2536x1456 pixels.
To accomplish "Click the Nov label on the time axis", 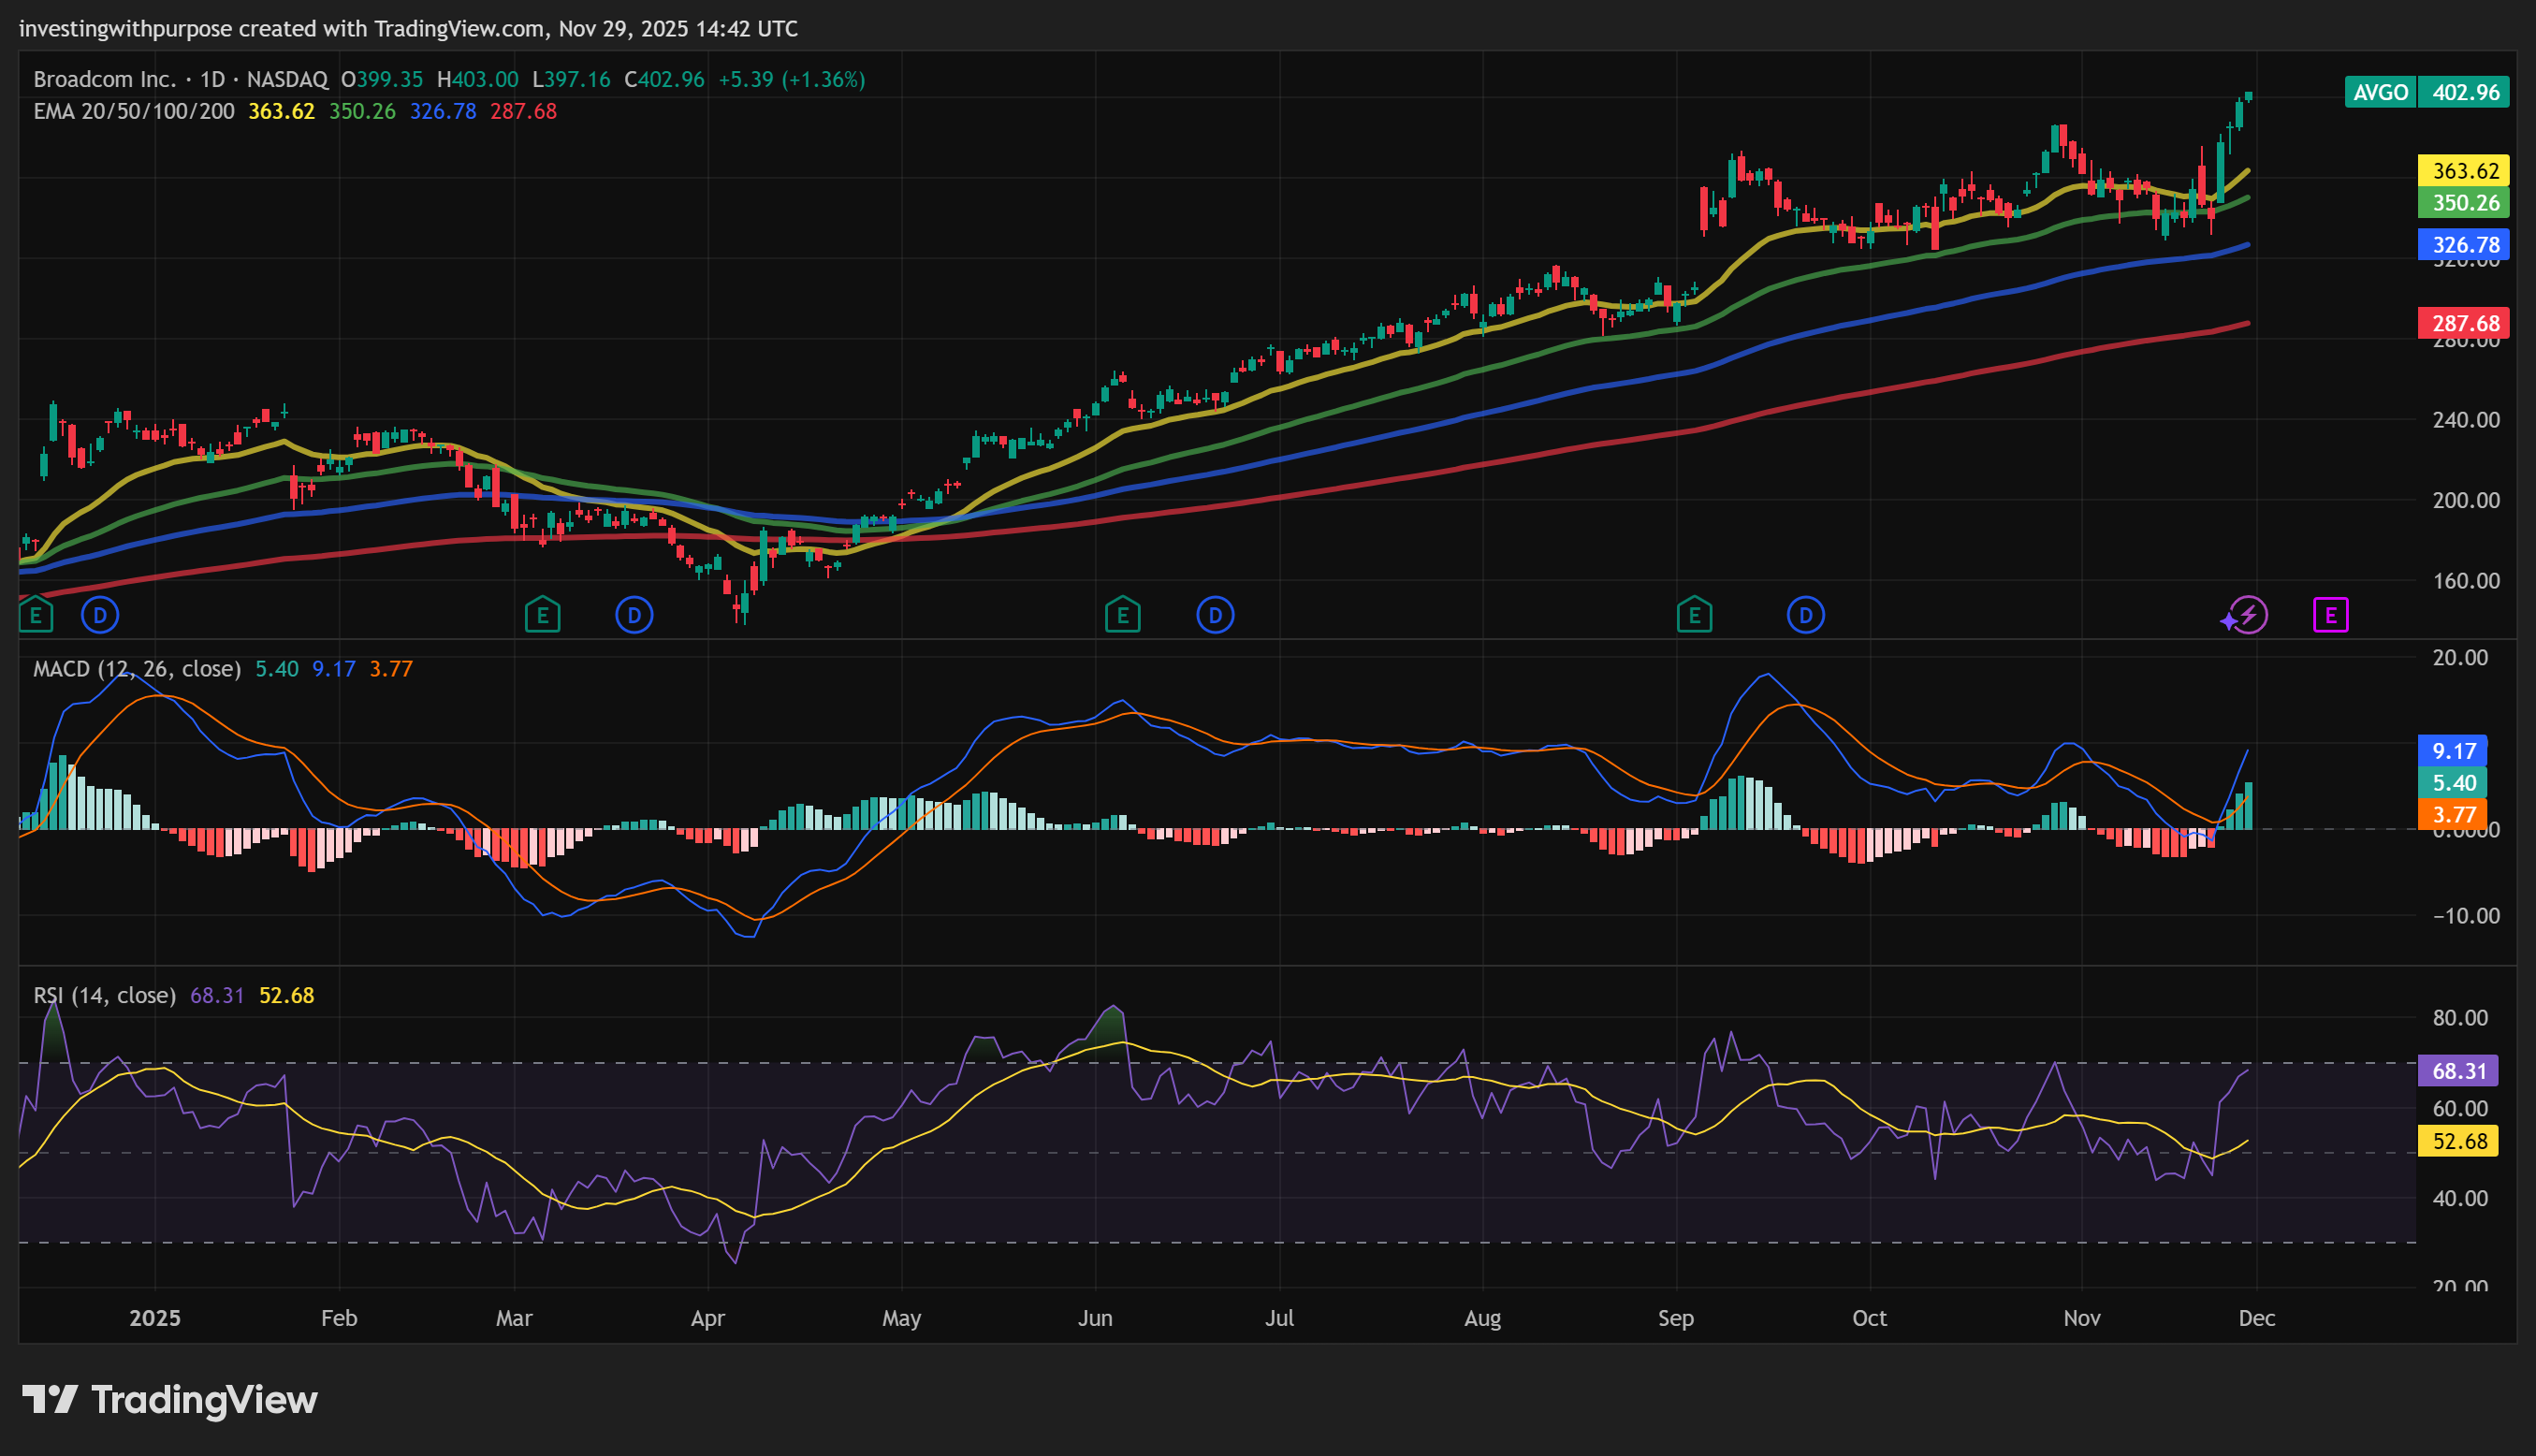I will coord(2081,1317).
